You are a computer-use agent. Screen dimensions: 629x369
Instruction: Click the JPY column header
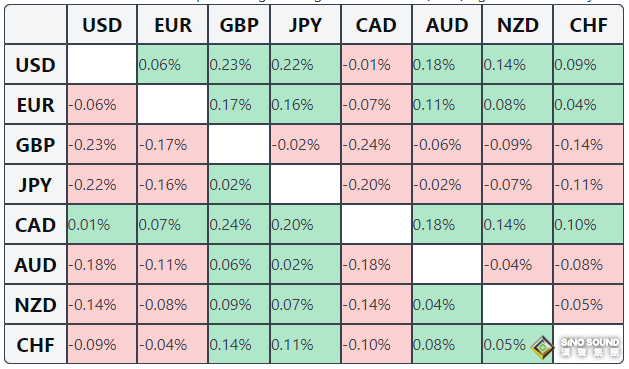click(305, 24)
